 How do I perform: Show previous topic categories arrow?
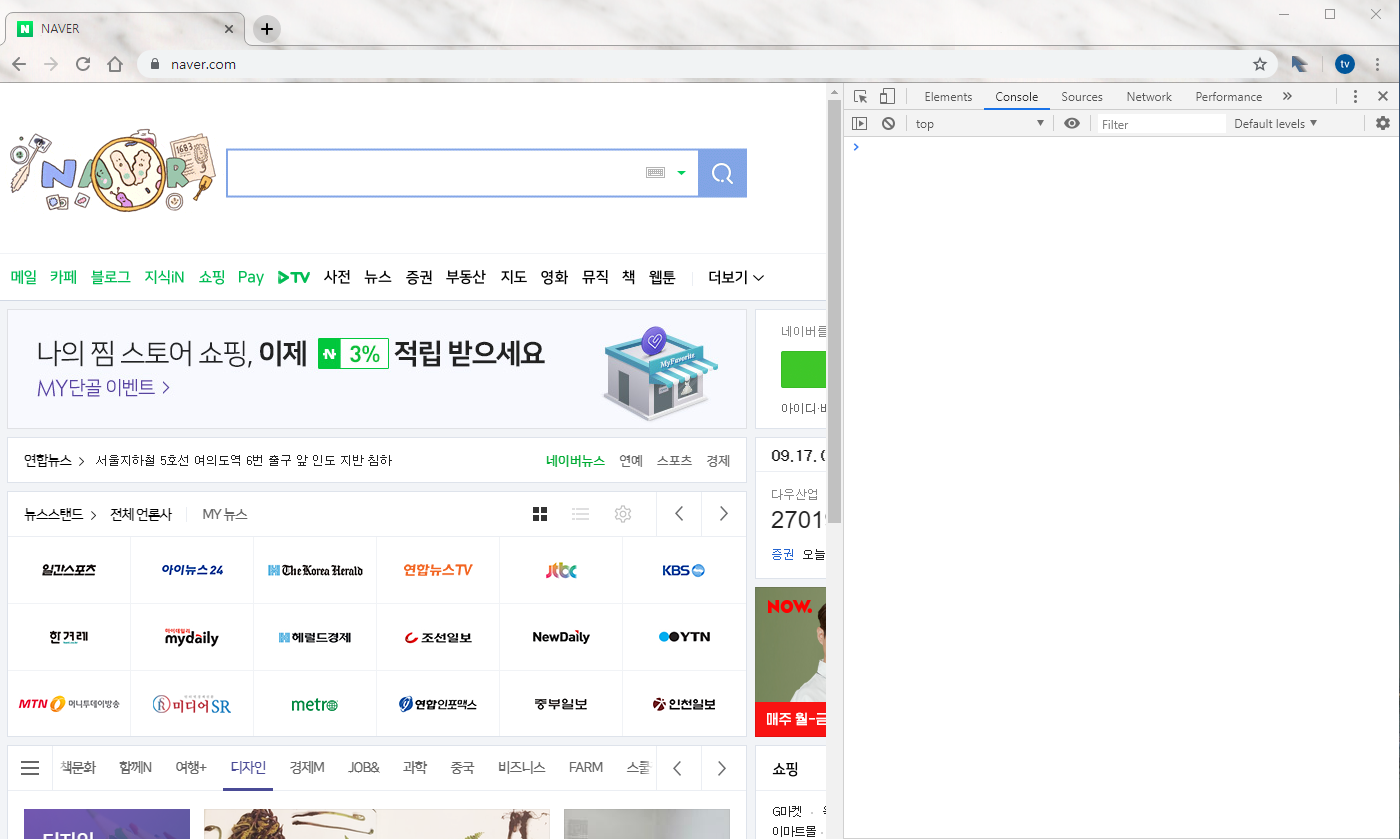click(x=677, y=768)
